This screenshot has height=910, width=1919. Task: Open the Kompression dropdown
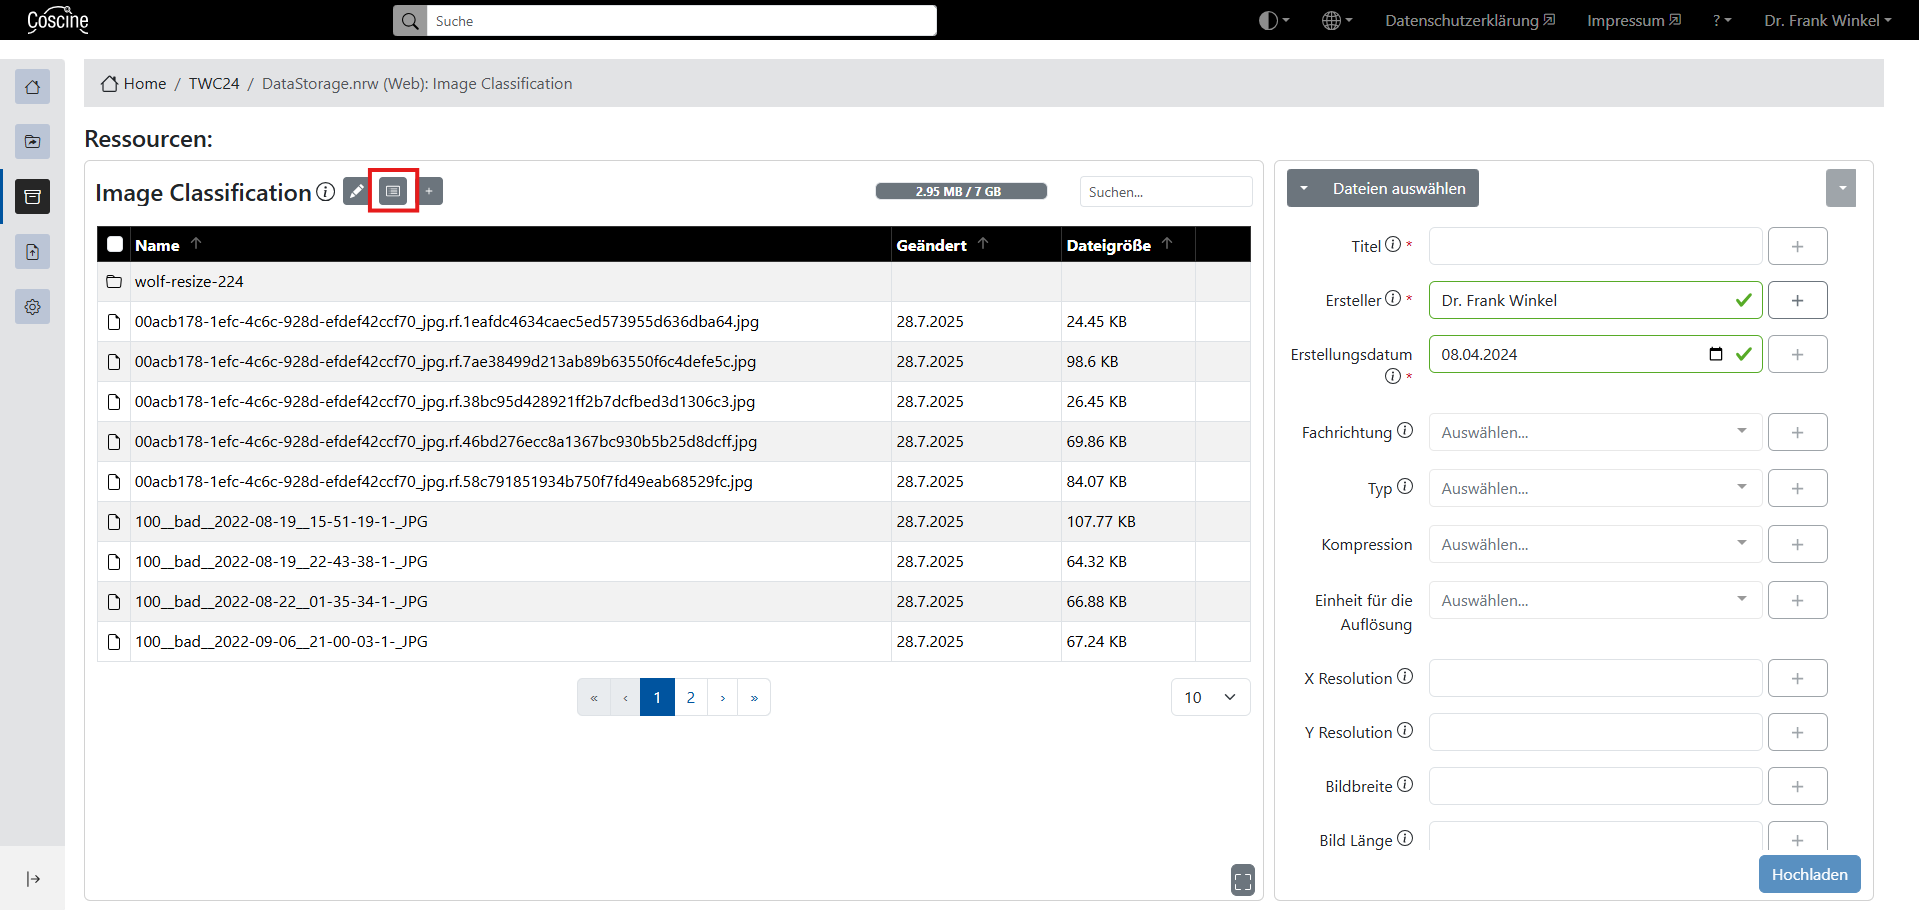pos(1594,544)
